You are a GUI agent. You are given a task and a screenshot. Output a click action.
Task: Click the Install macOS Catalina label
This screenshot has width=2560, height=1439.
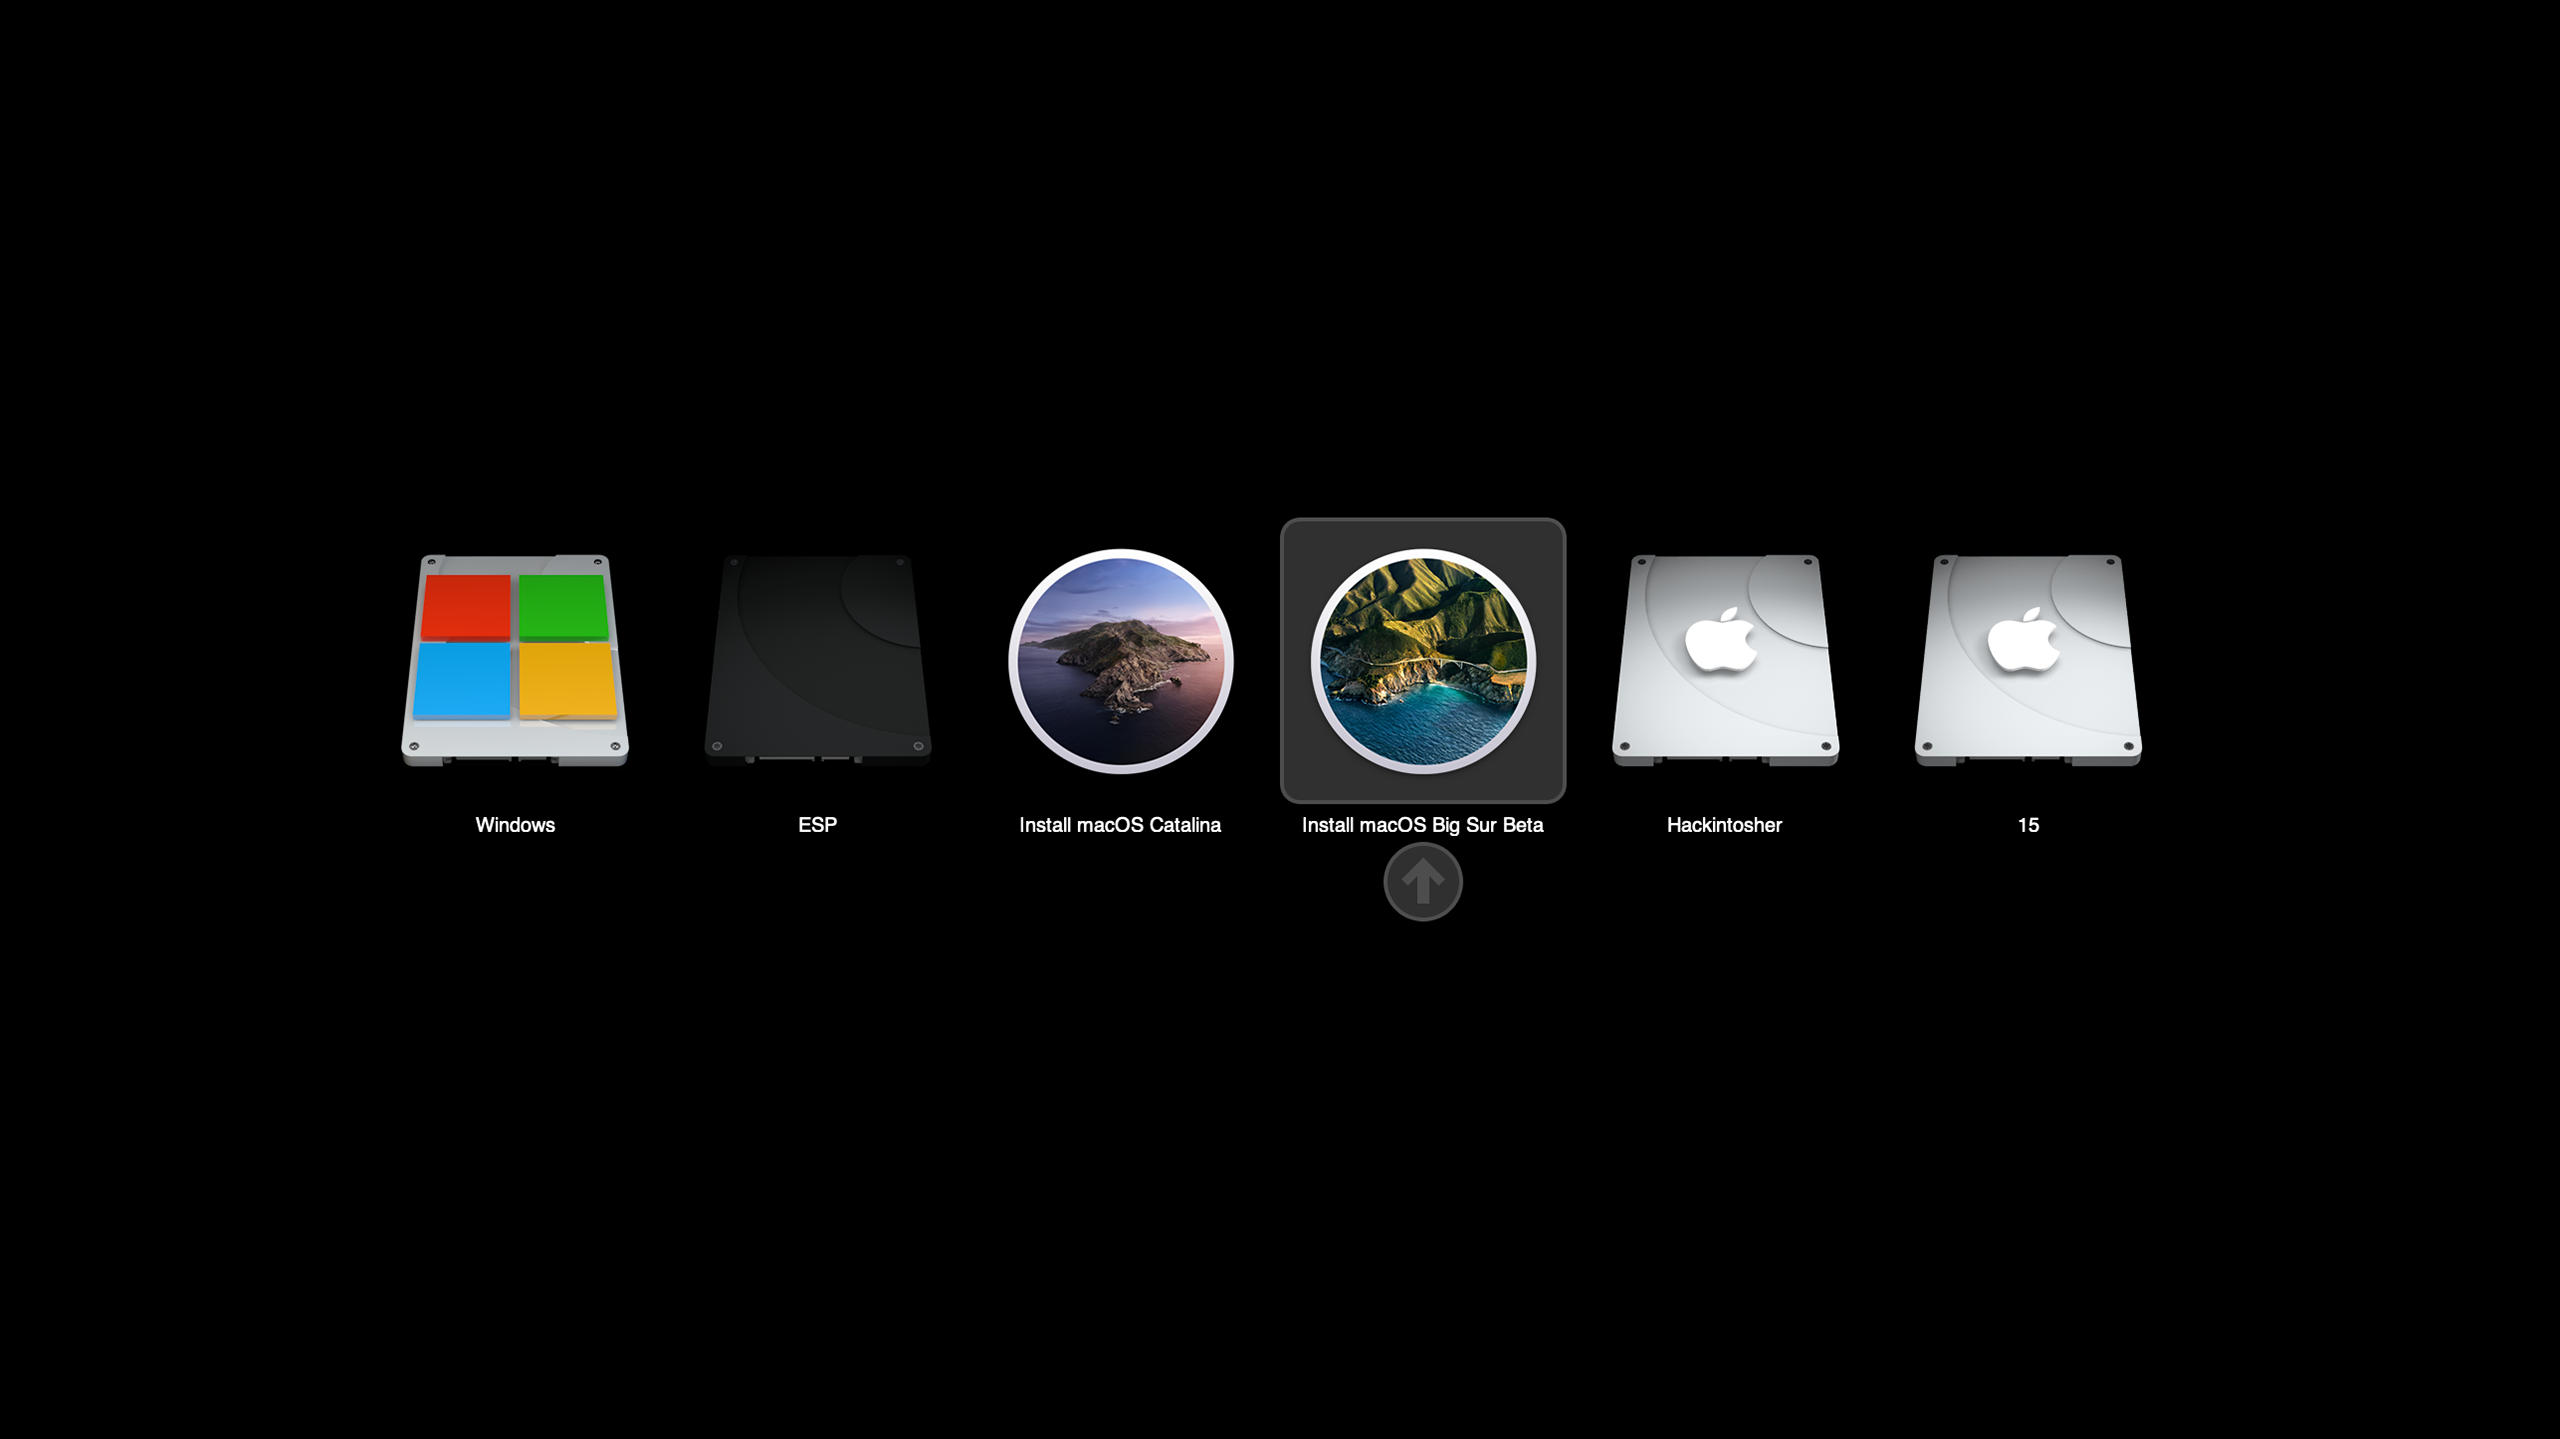[1120, 825]
